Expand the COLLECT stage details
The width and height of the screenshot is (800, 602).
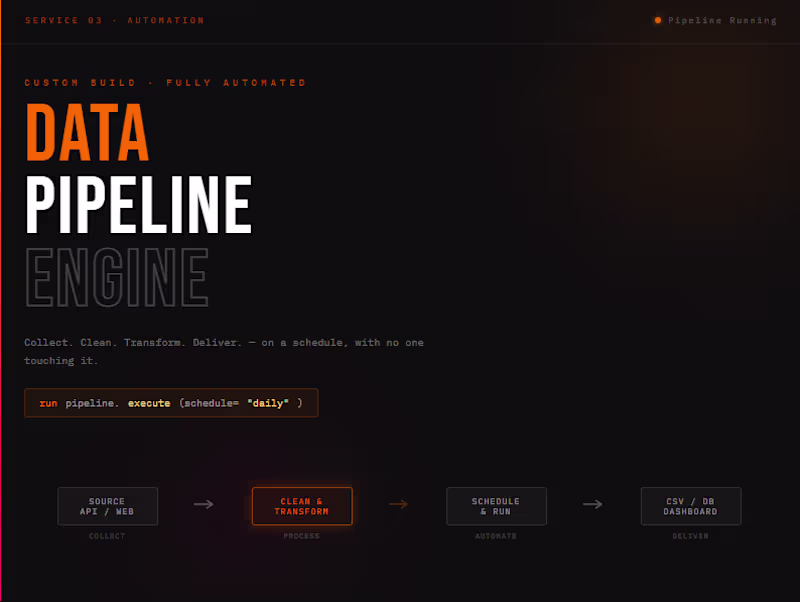click(107, 536)
